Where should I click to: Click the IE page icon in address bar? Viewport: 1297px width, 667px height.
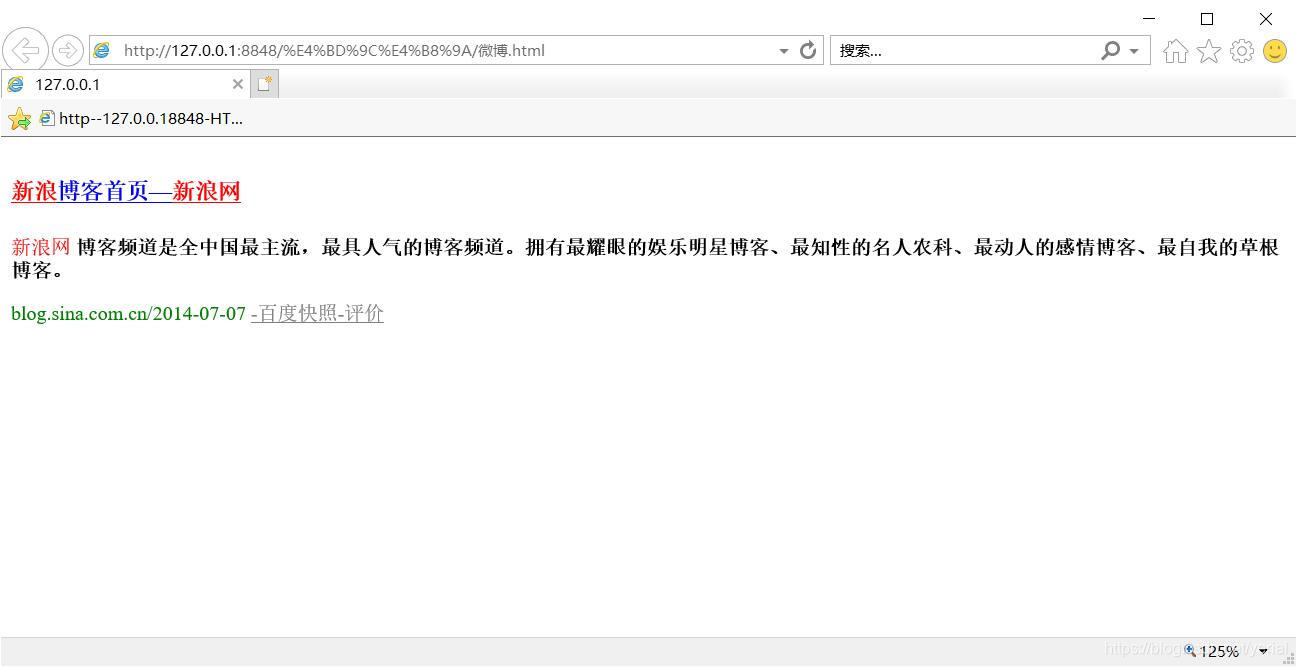click(x=102, y=50)
